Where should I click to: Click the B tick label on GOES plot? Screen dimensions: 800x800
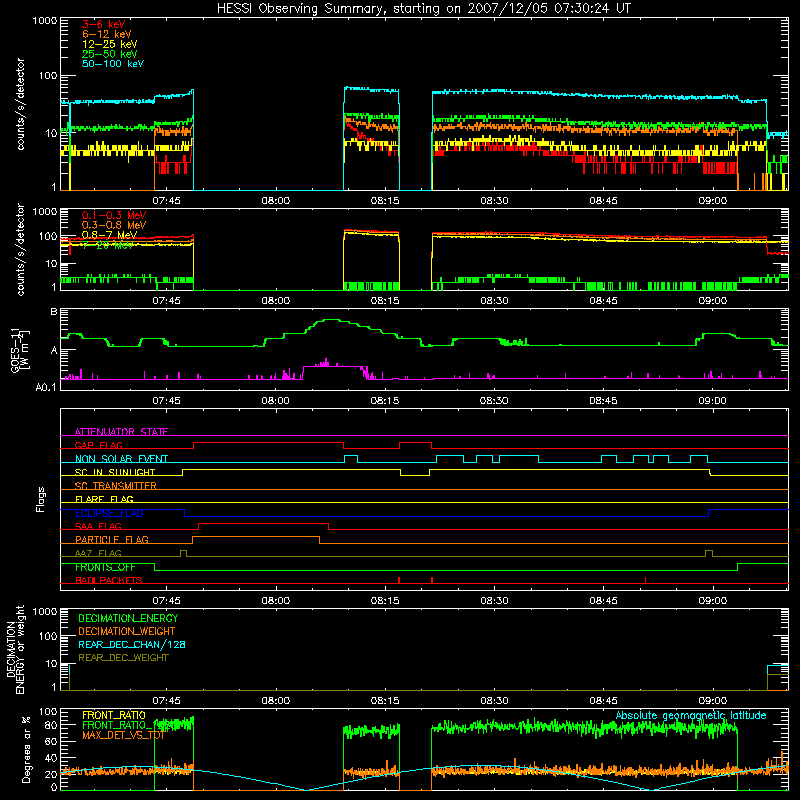(x=54, y=312)
